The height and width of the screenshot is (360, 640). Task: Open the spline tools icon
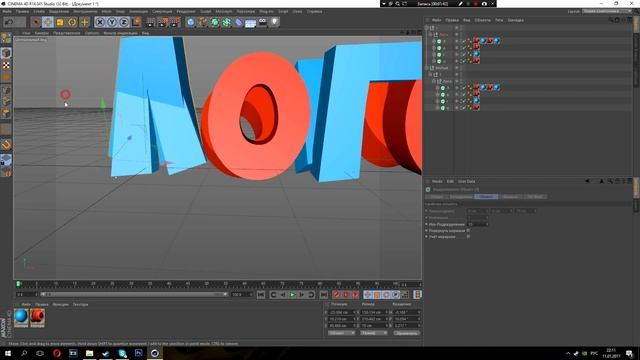202,22
